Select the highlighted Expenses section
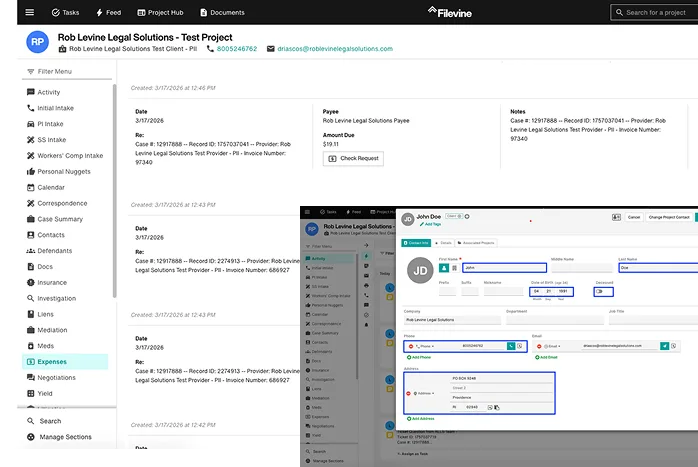The height and width of the screenshot is (467, 698). (x=65, y=361)
